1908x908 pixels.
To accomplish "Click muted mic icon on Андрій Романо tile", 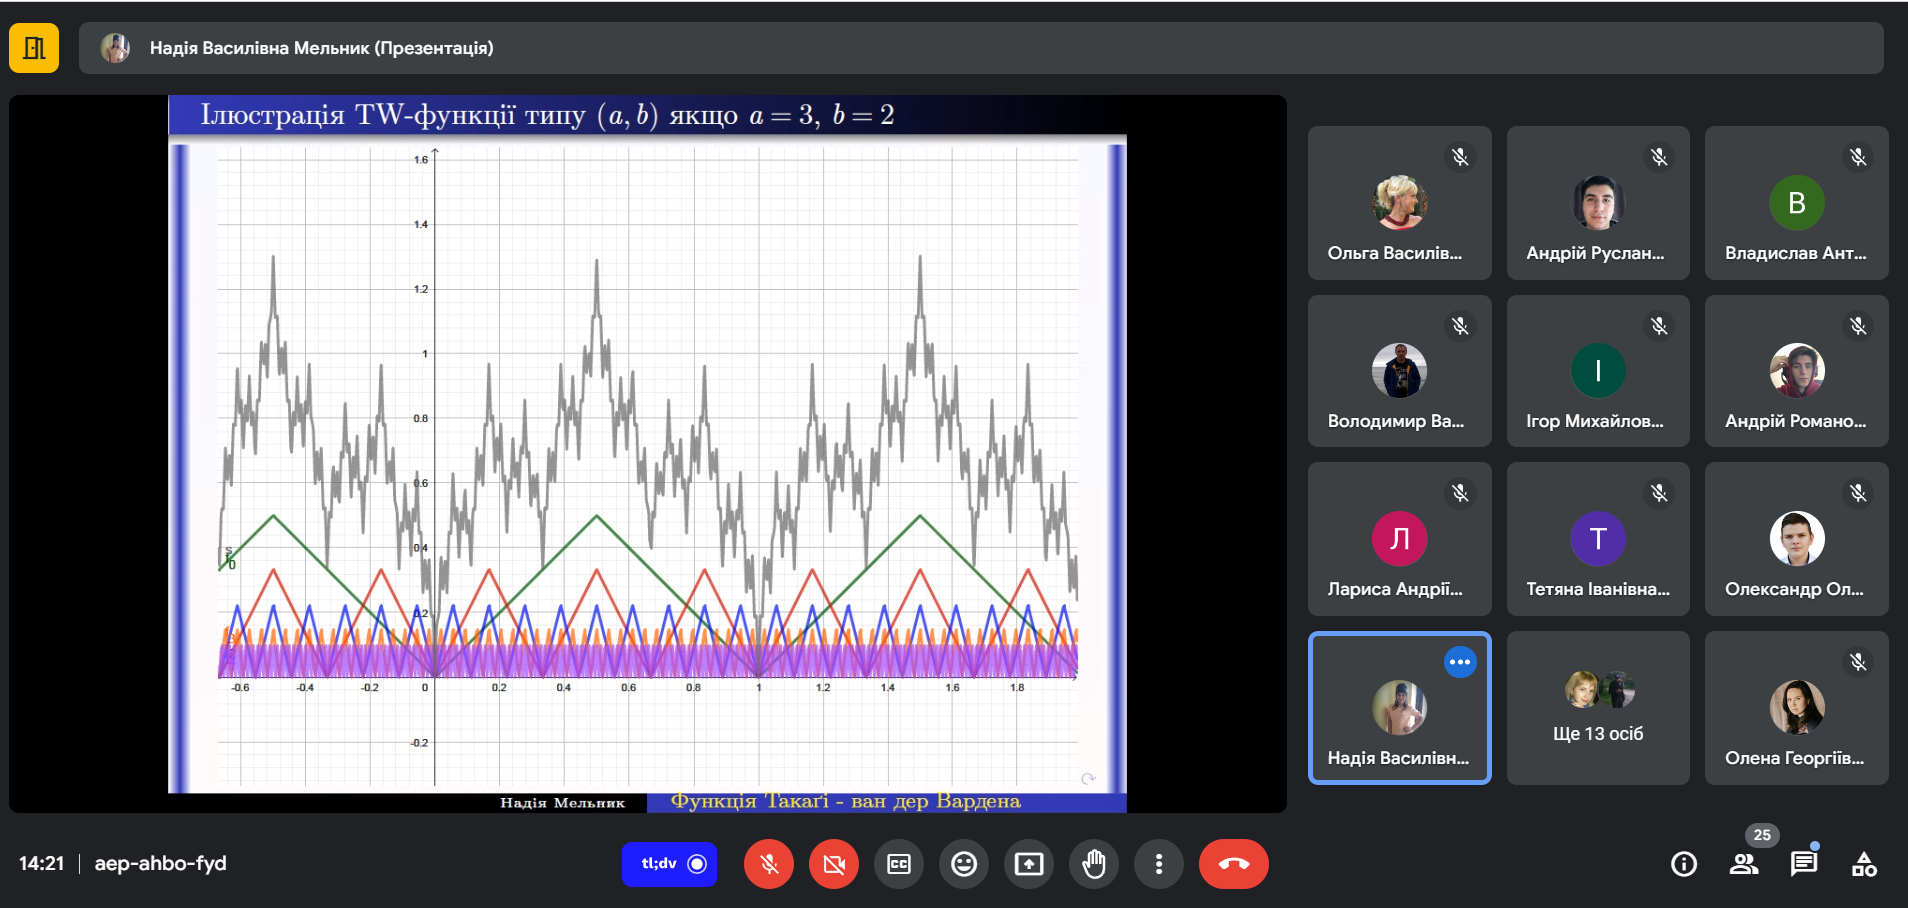I will tap(1858, 326).
